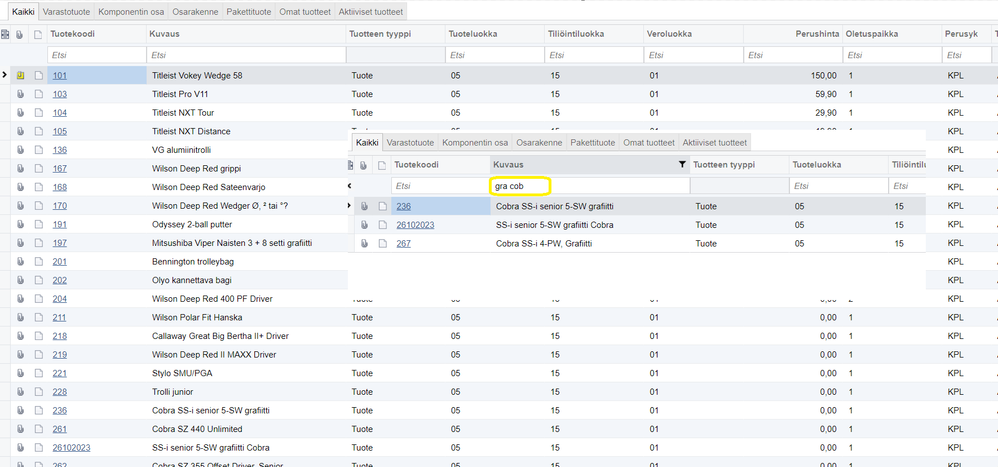Click the paperclip icon for Cobra SS-i 4-PW

(365, 243)
